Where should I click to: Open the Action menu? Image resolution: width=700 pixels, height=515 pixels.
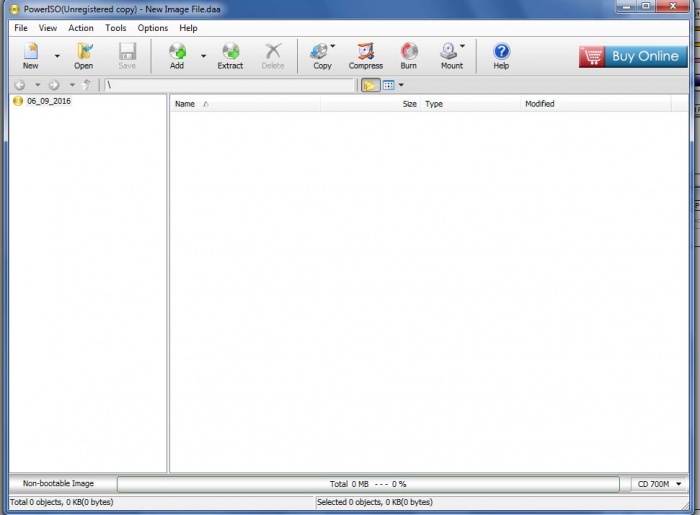[x=81, y=28]
